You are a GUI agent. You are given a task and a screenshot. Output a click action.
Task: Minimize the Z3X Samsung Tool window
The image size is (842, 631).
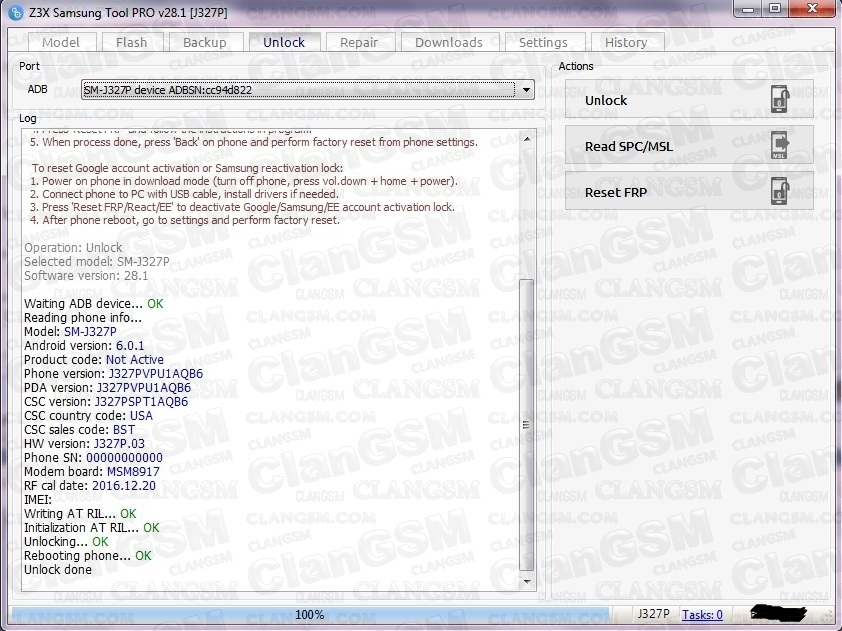point(749,9)
